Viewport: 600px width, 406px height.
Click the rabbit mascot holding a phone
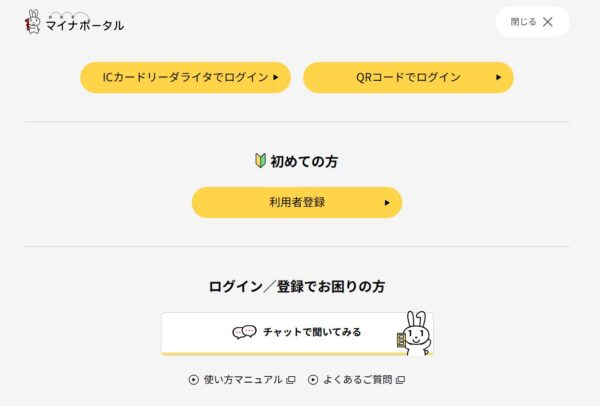pos(415,334)
